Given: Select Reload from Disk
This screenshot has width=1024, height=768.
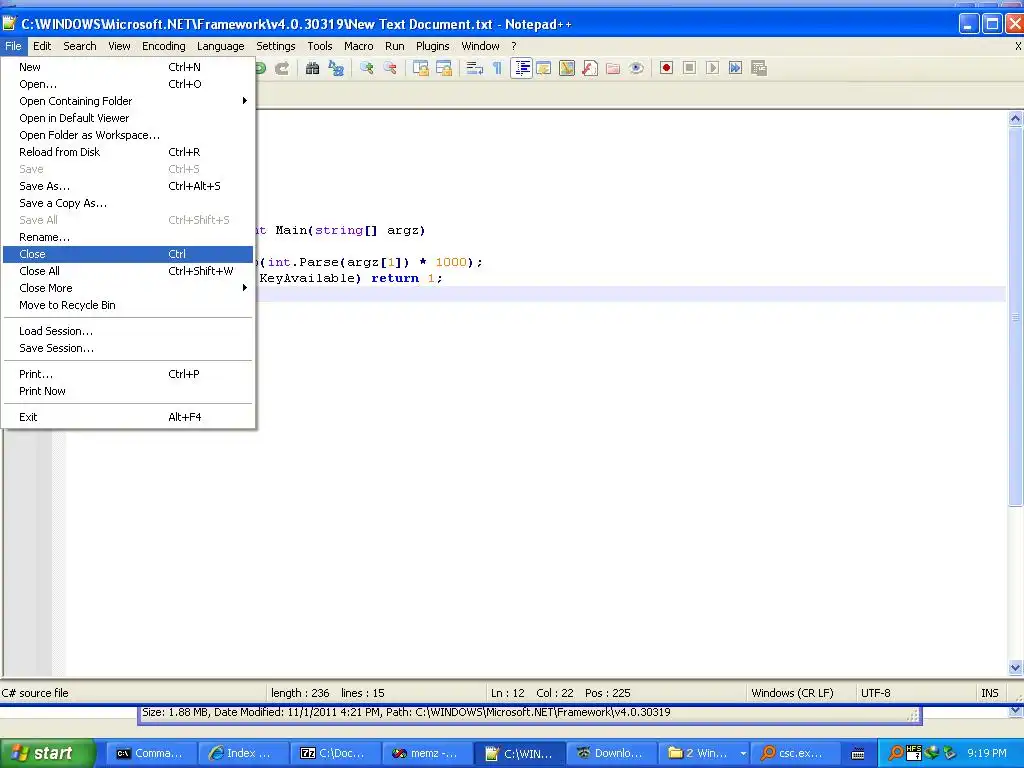Looking at the screenshot, I should click(128, 152).
